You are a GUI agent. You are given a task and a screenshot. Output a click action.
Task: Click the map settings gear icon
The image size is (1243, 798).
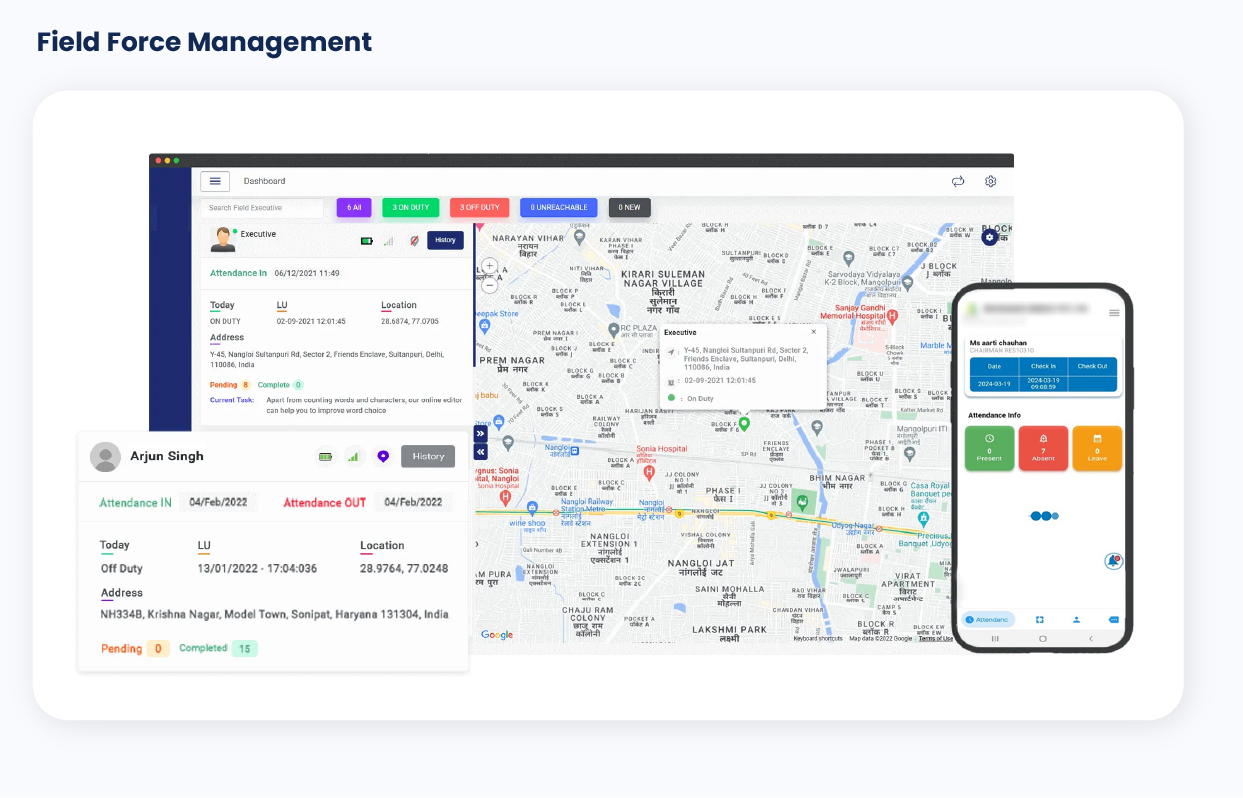click(x=989, y=237)
